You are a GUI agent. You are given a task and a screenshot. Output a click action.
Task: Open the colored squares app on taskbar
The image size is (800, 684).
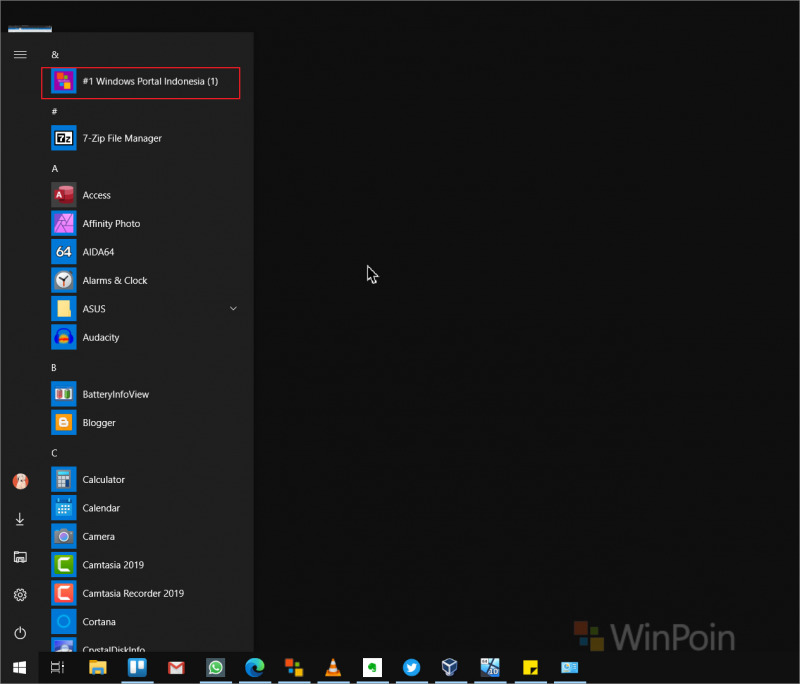(x=294, y=667)
